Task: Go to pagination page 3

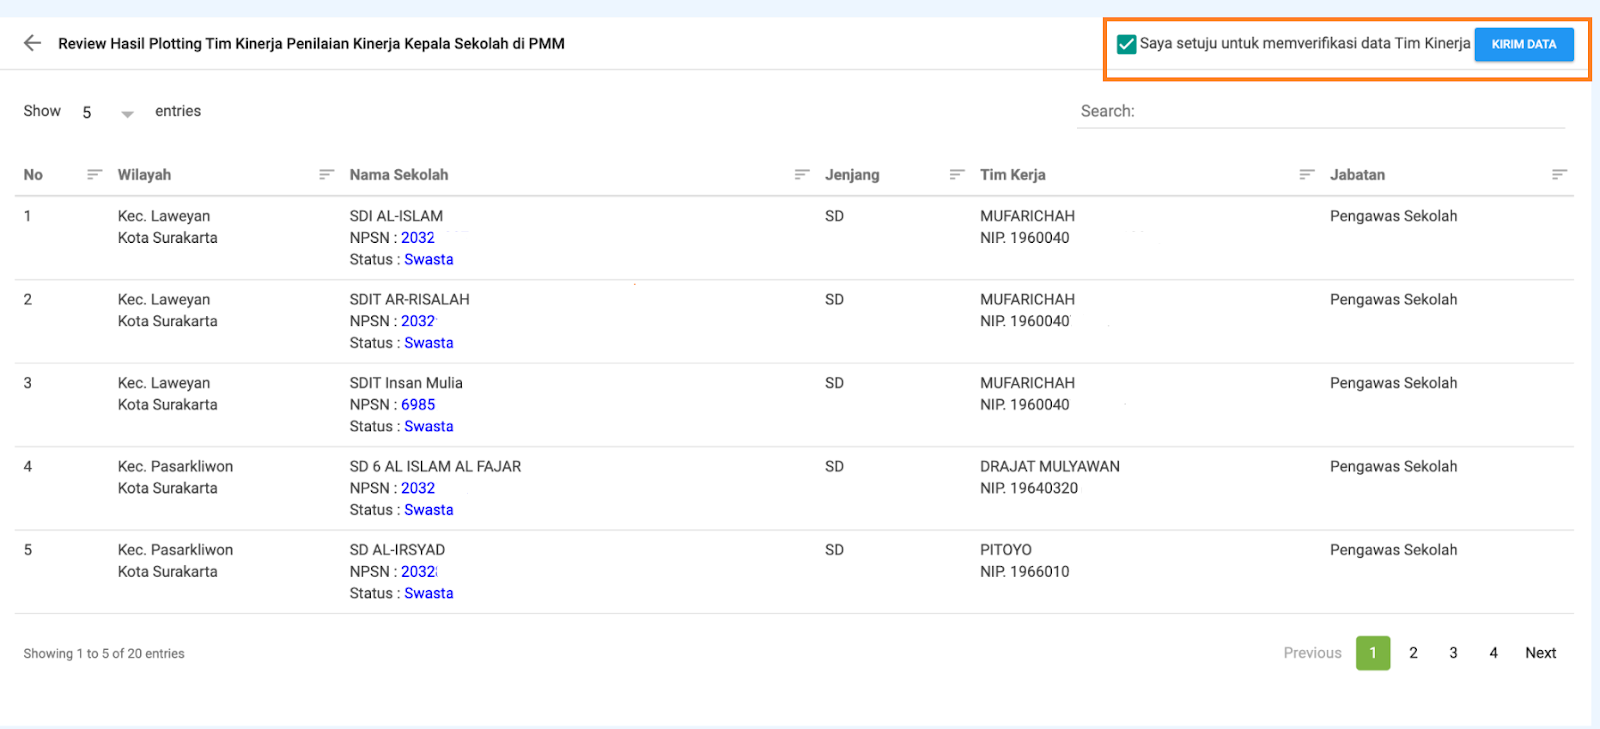Action: [1453, 653]
